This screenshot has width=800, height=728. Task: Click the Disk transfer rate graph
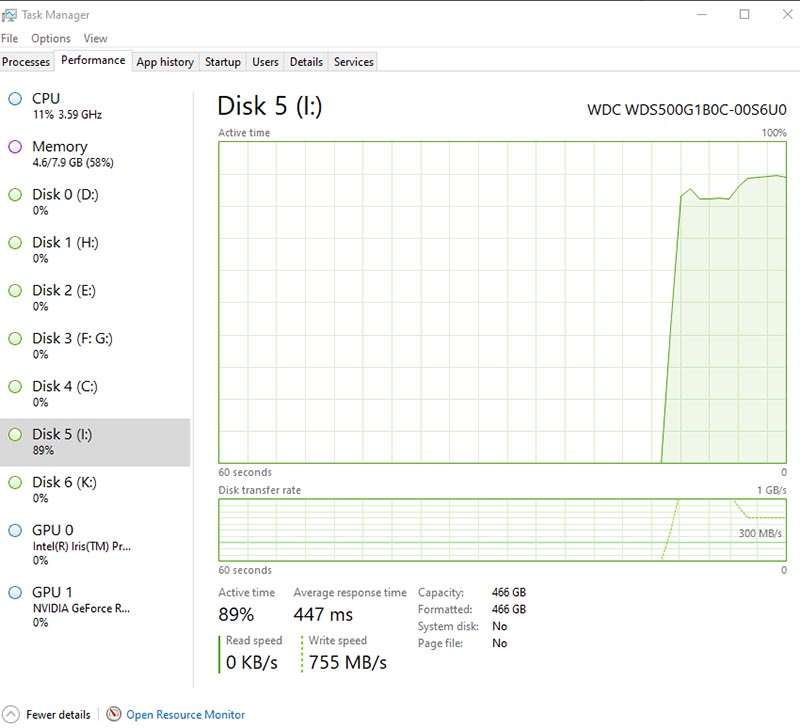coord(503,530)
